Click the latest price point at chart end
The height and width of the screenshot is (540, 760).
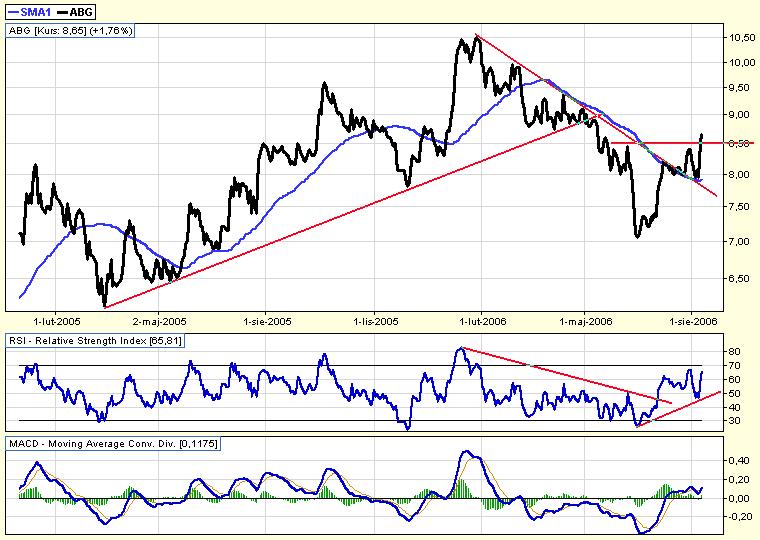point(701,135)
